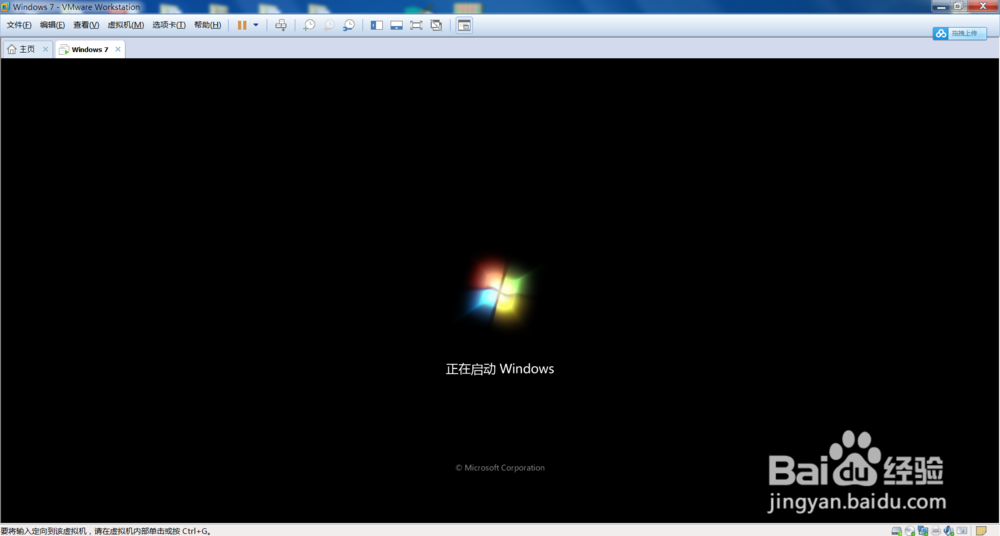Open the 查看(V) menu
The width and height of the screenshot is (1000, 536).
coord(86,25)
